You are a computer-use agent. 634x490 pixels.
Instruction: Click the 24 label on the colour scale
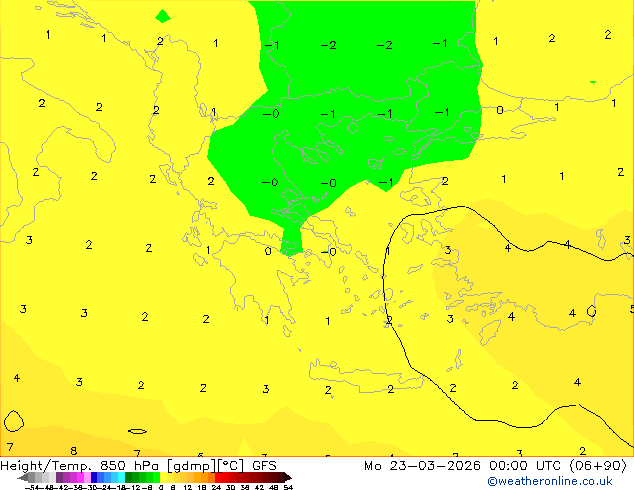click(x=216, y=487)
